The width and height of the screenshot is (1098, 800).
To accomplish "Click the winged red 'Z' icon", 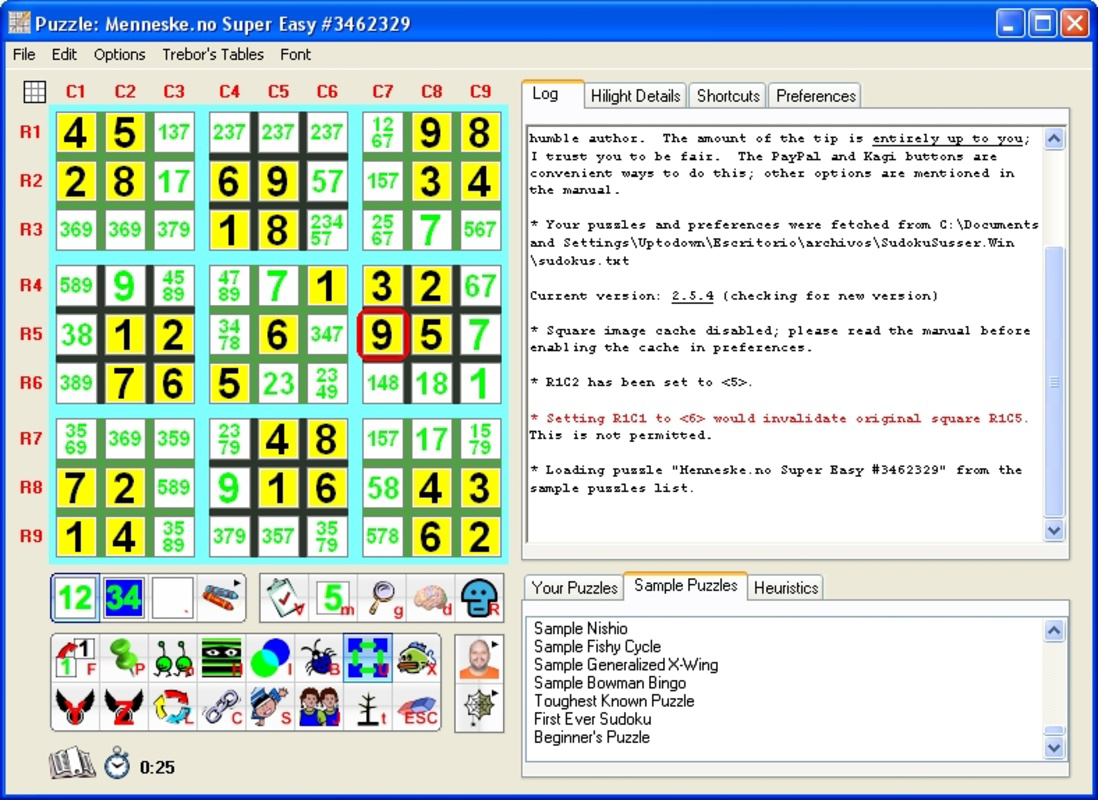I will 124,706.
